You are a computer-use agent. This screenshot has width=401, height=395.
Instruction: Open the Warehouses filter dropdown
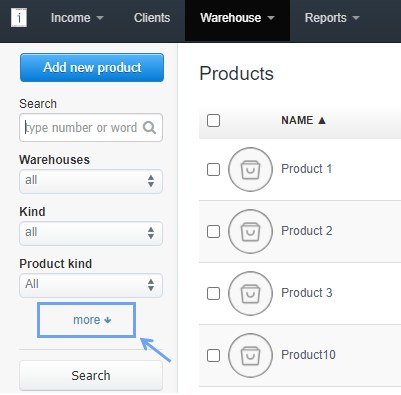pos(91,181)
